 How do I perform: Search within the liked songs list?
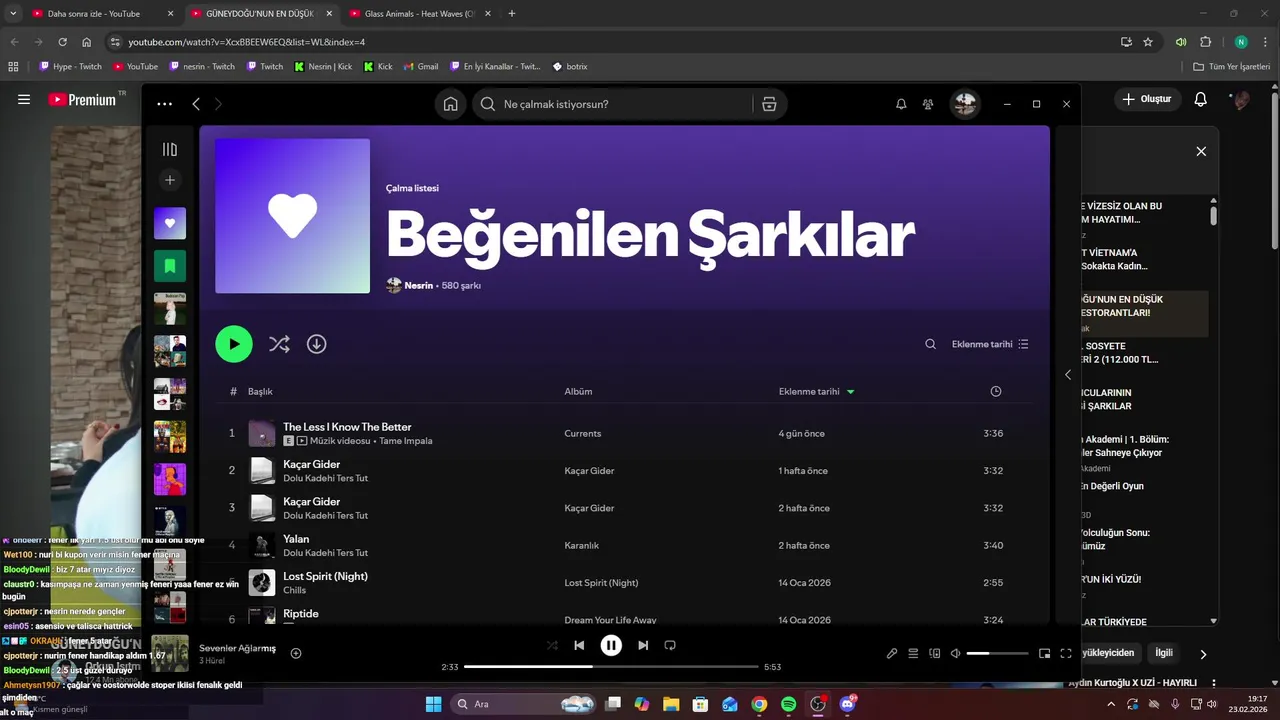pyautogui.click(x=930, y=344)
